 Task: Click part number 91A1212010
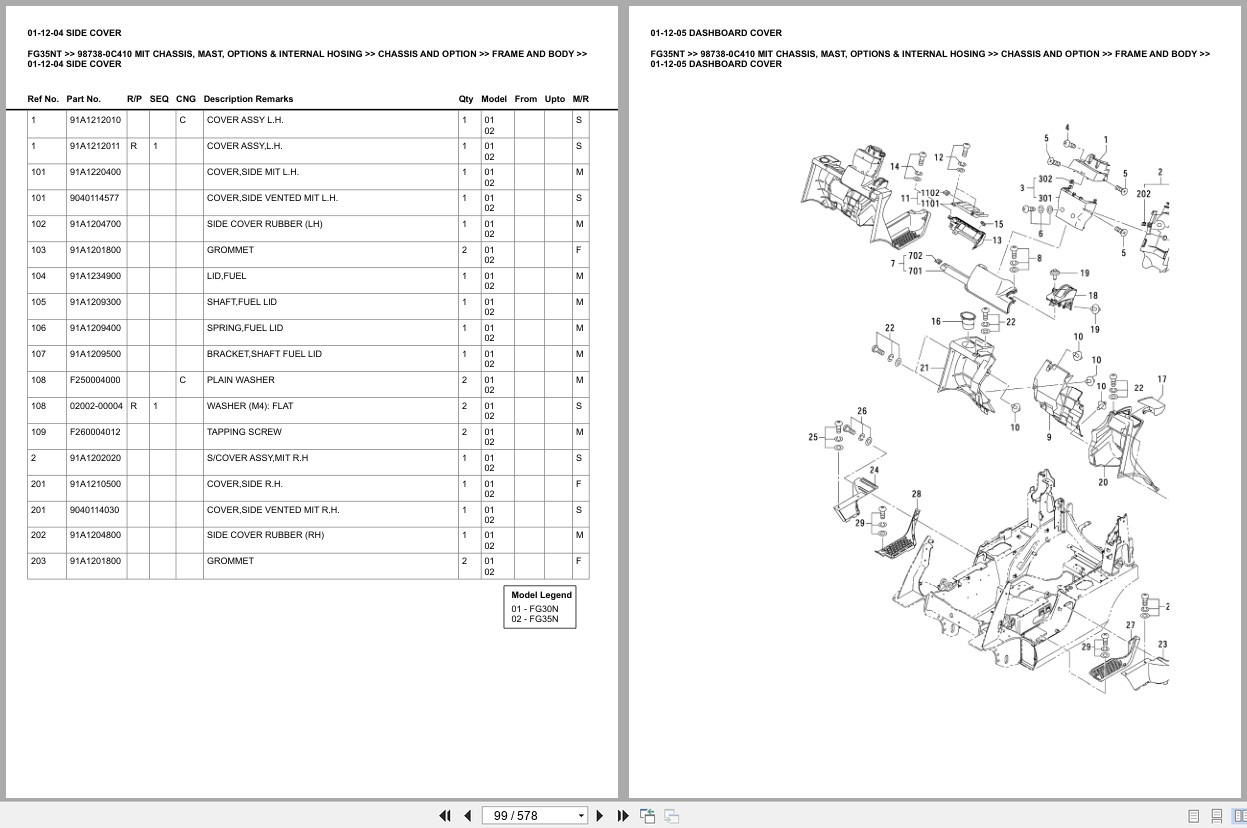coord(95,120)
